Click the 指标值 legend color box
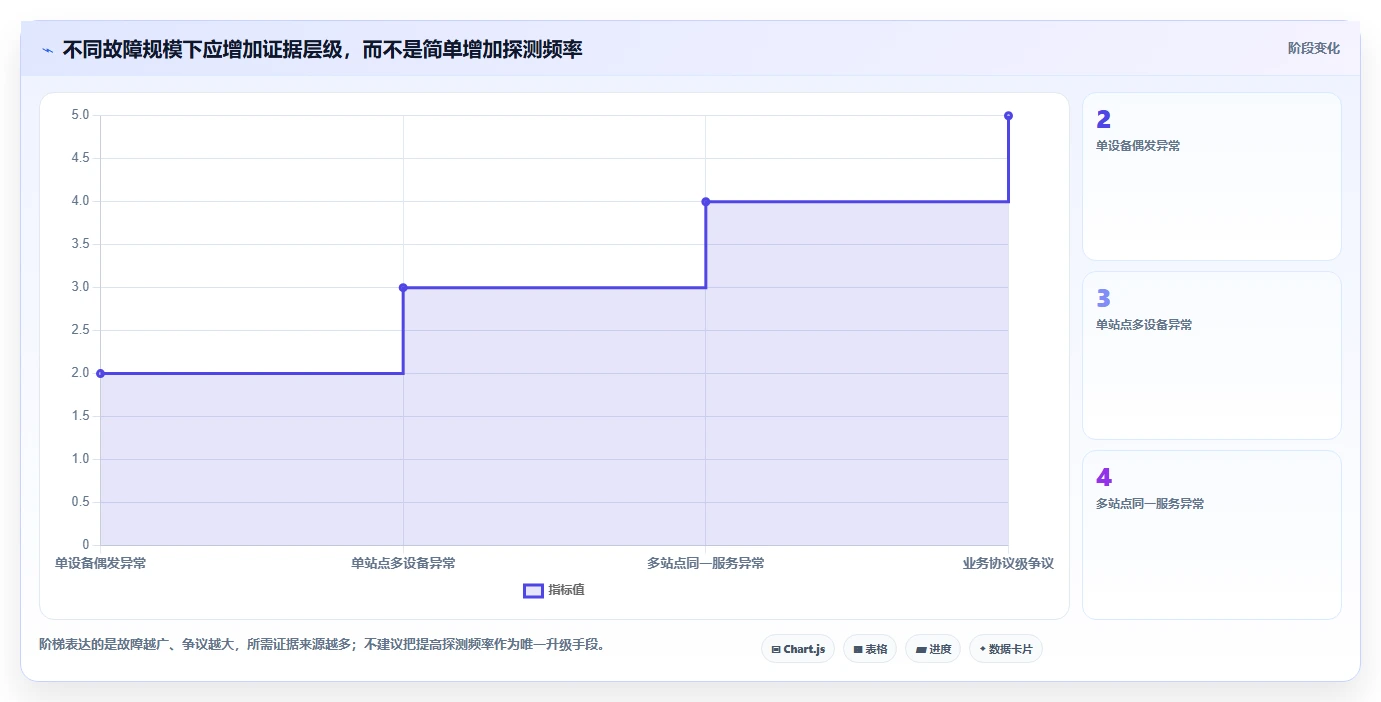1381x702 pixels. (533, 590)
